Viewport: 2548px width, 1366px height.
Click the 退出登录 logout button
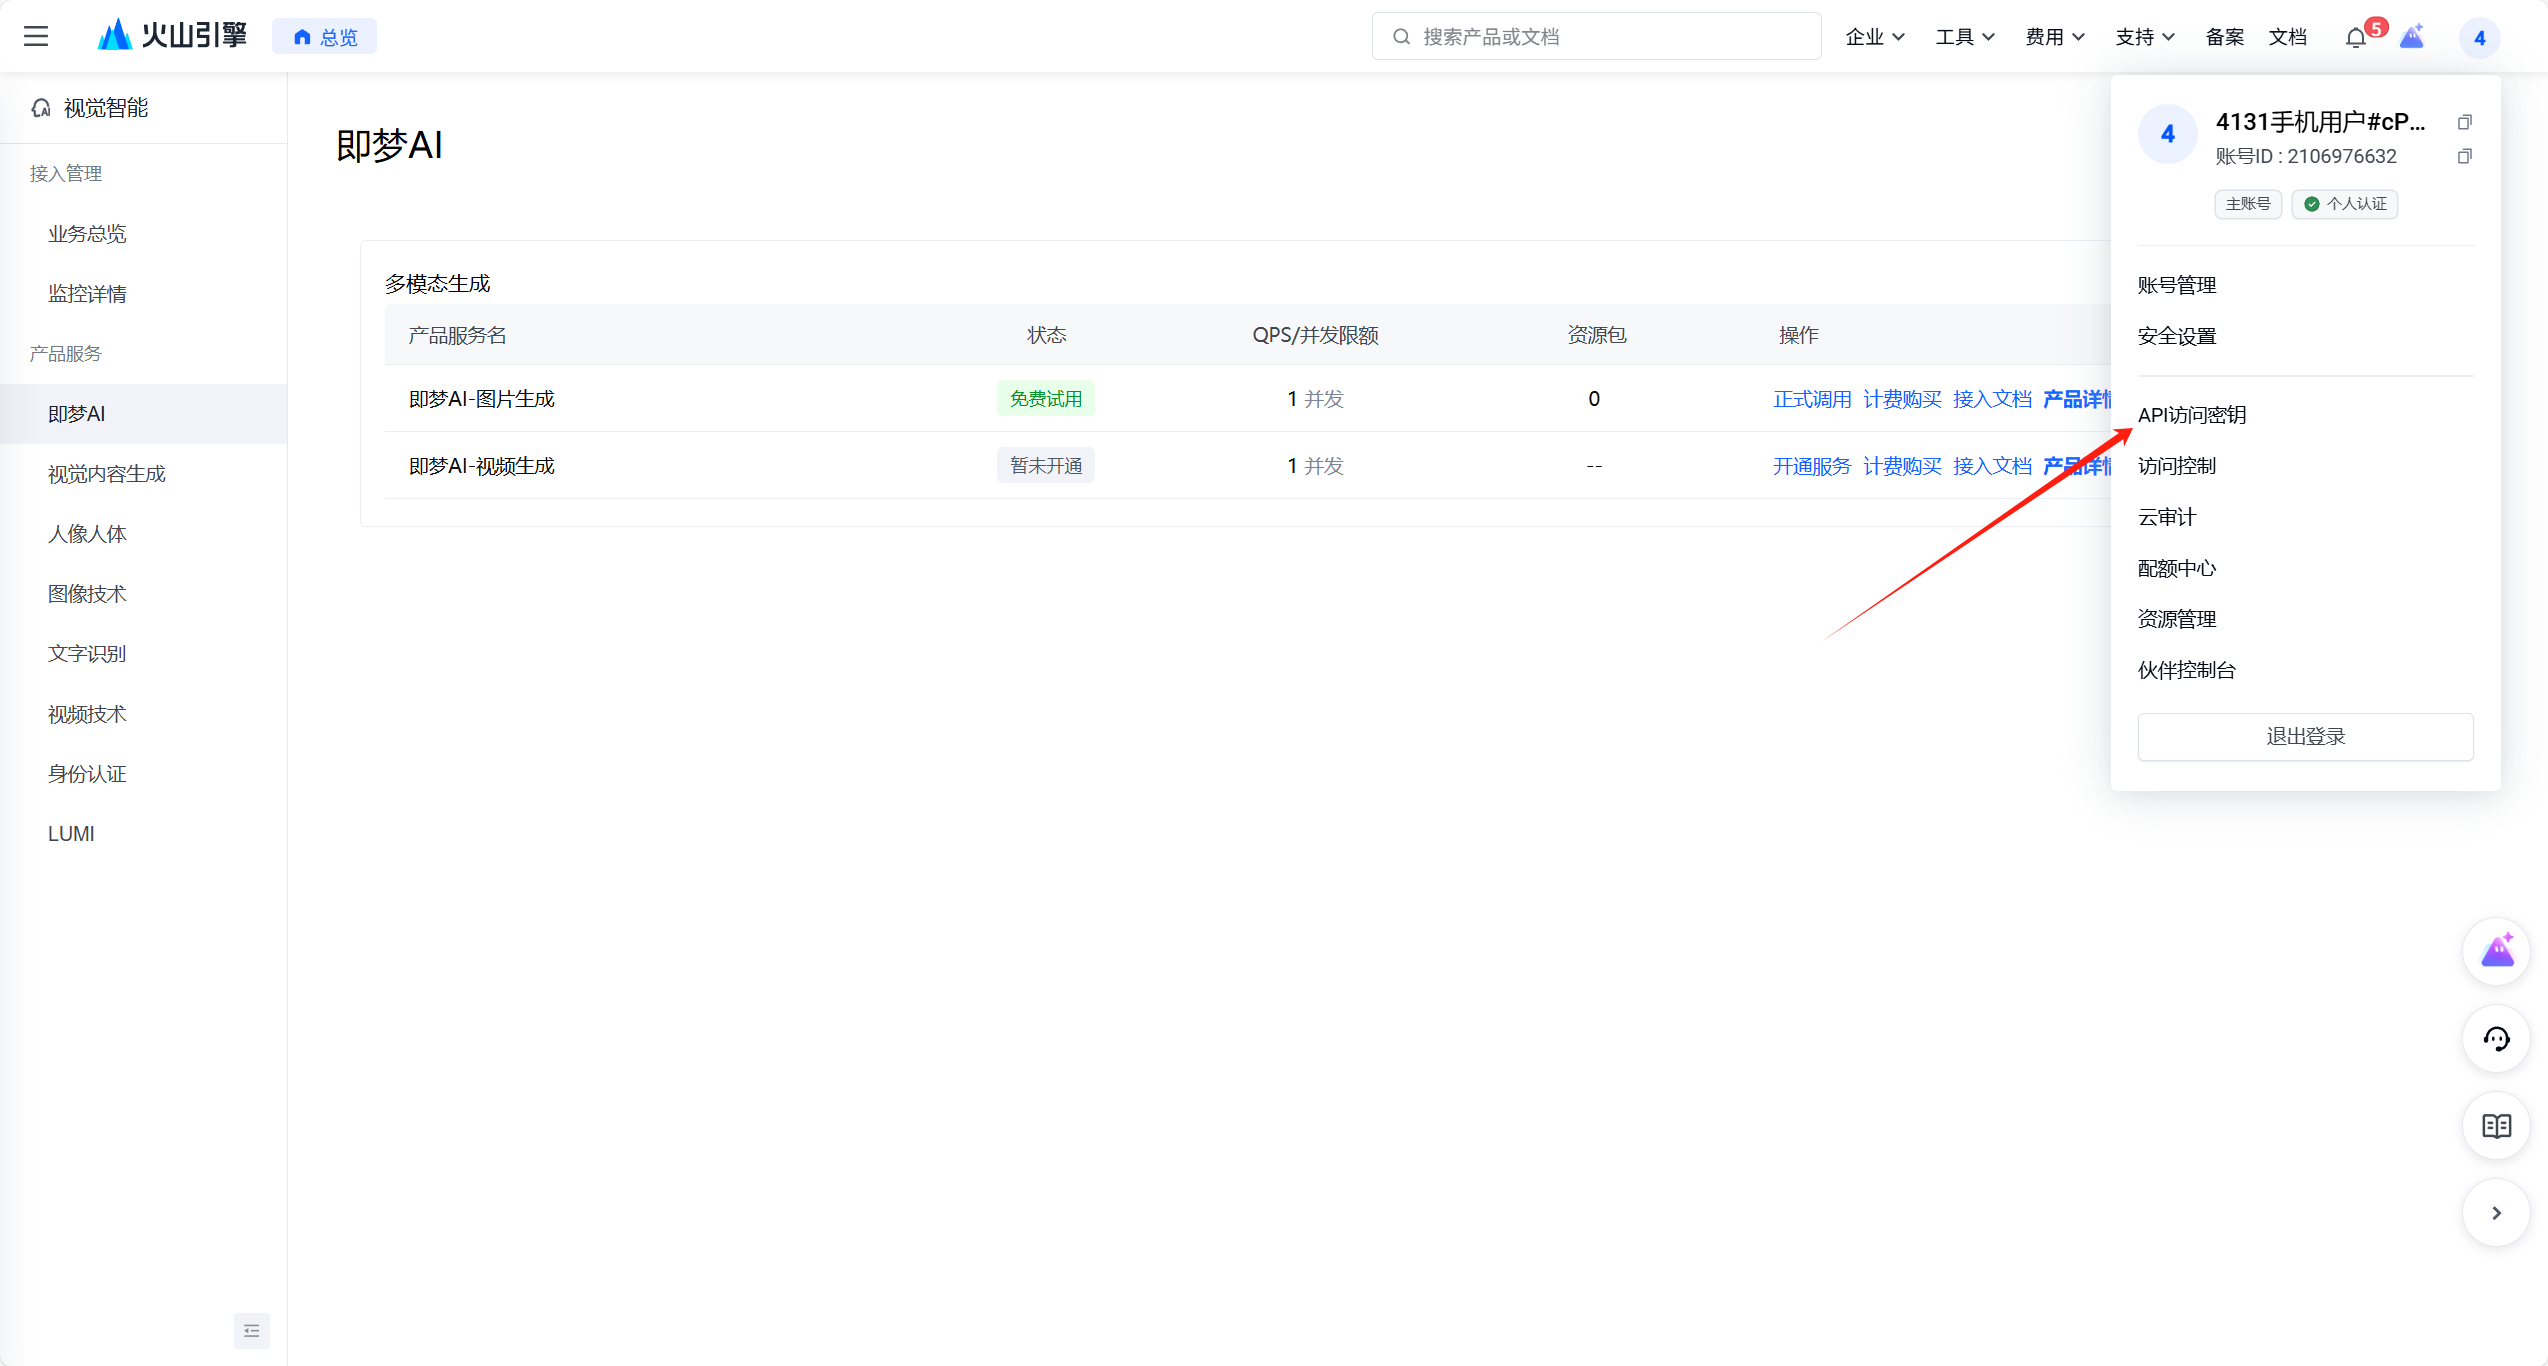click(2305, 736)
